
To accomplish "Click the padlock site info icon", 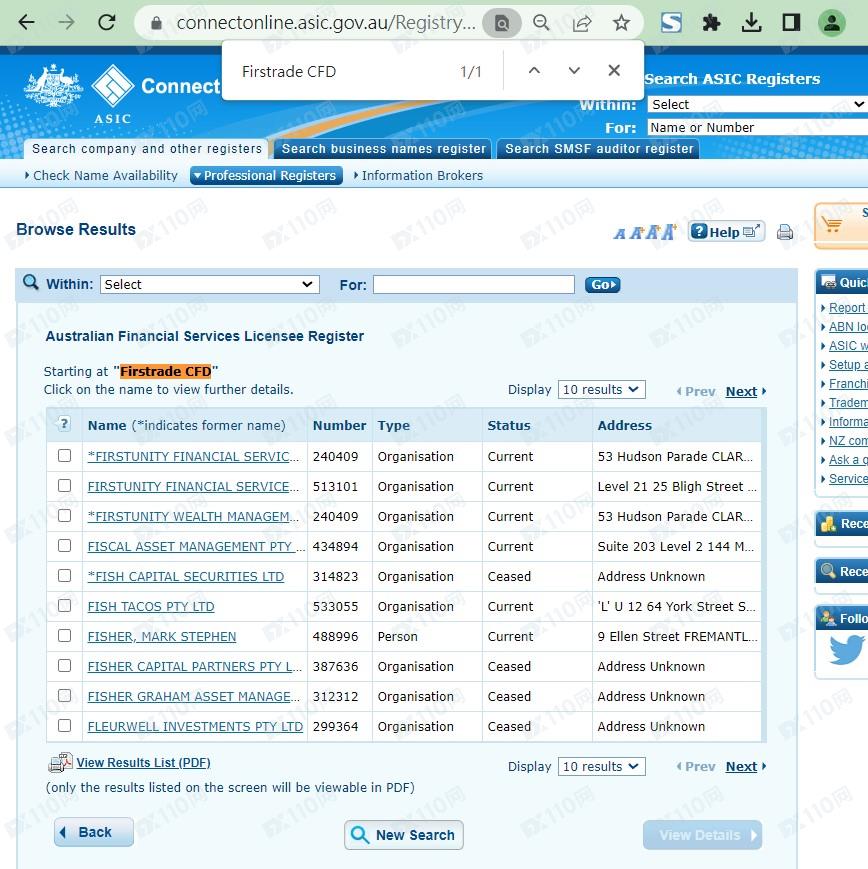I will [156, 23].
